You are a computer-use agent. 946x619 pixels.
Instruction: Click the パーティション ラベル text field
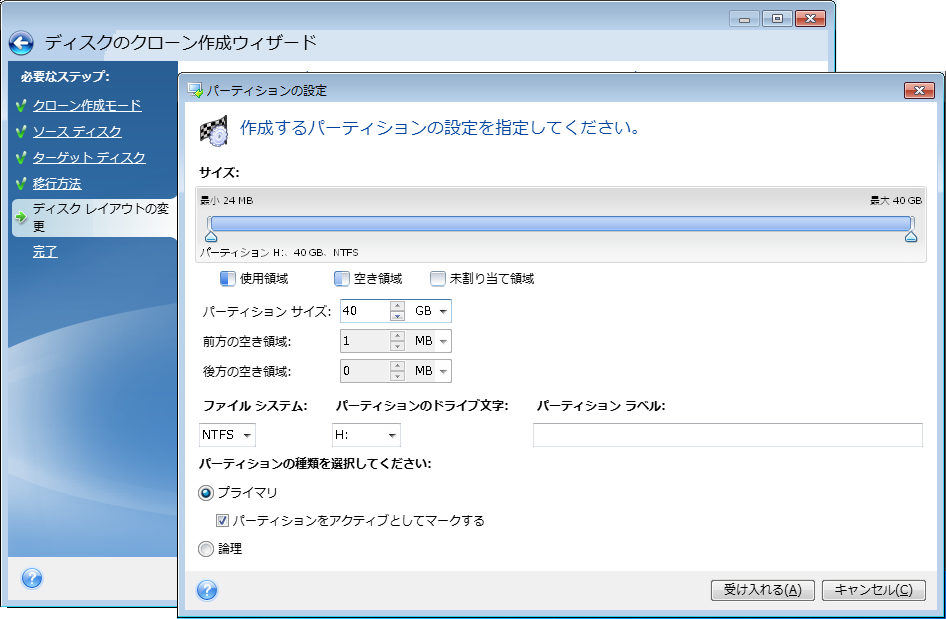[x=727, y=435]
